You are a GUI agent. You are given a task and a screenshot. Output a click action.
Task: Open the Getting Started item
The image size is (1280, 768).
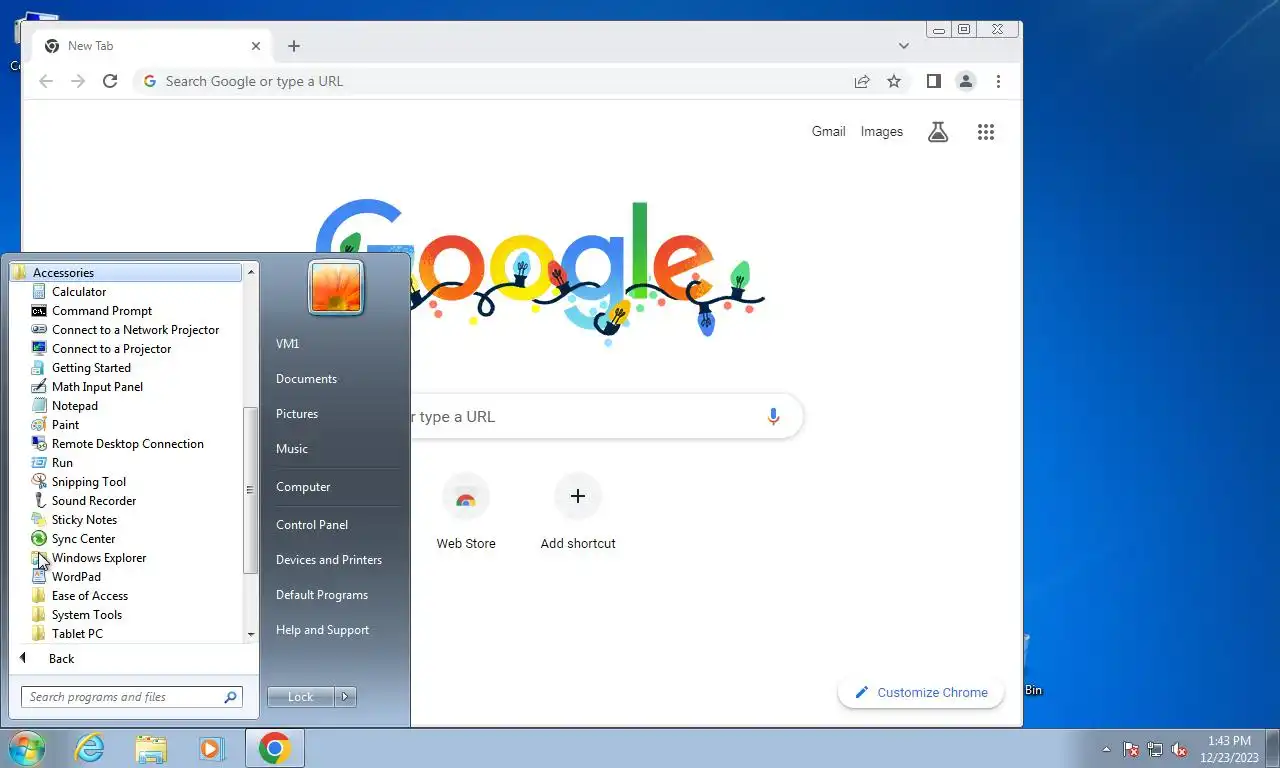91,368
